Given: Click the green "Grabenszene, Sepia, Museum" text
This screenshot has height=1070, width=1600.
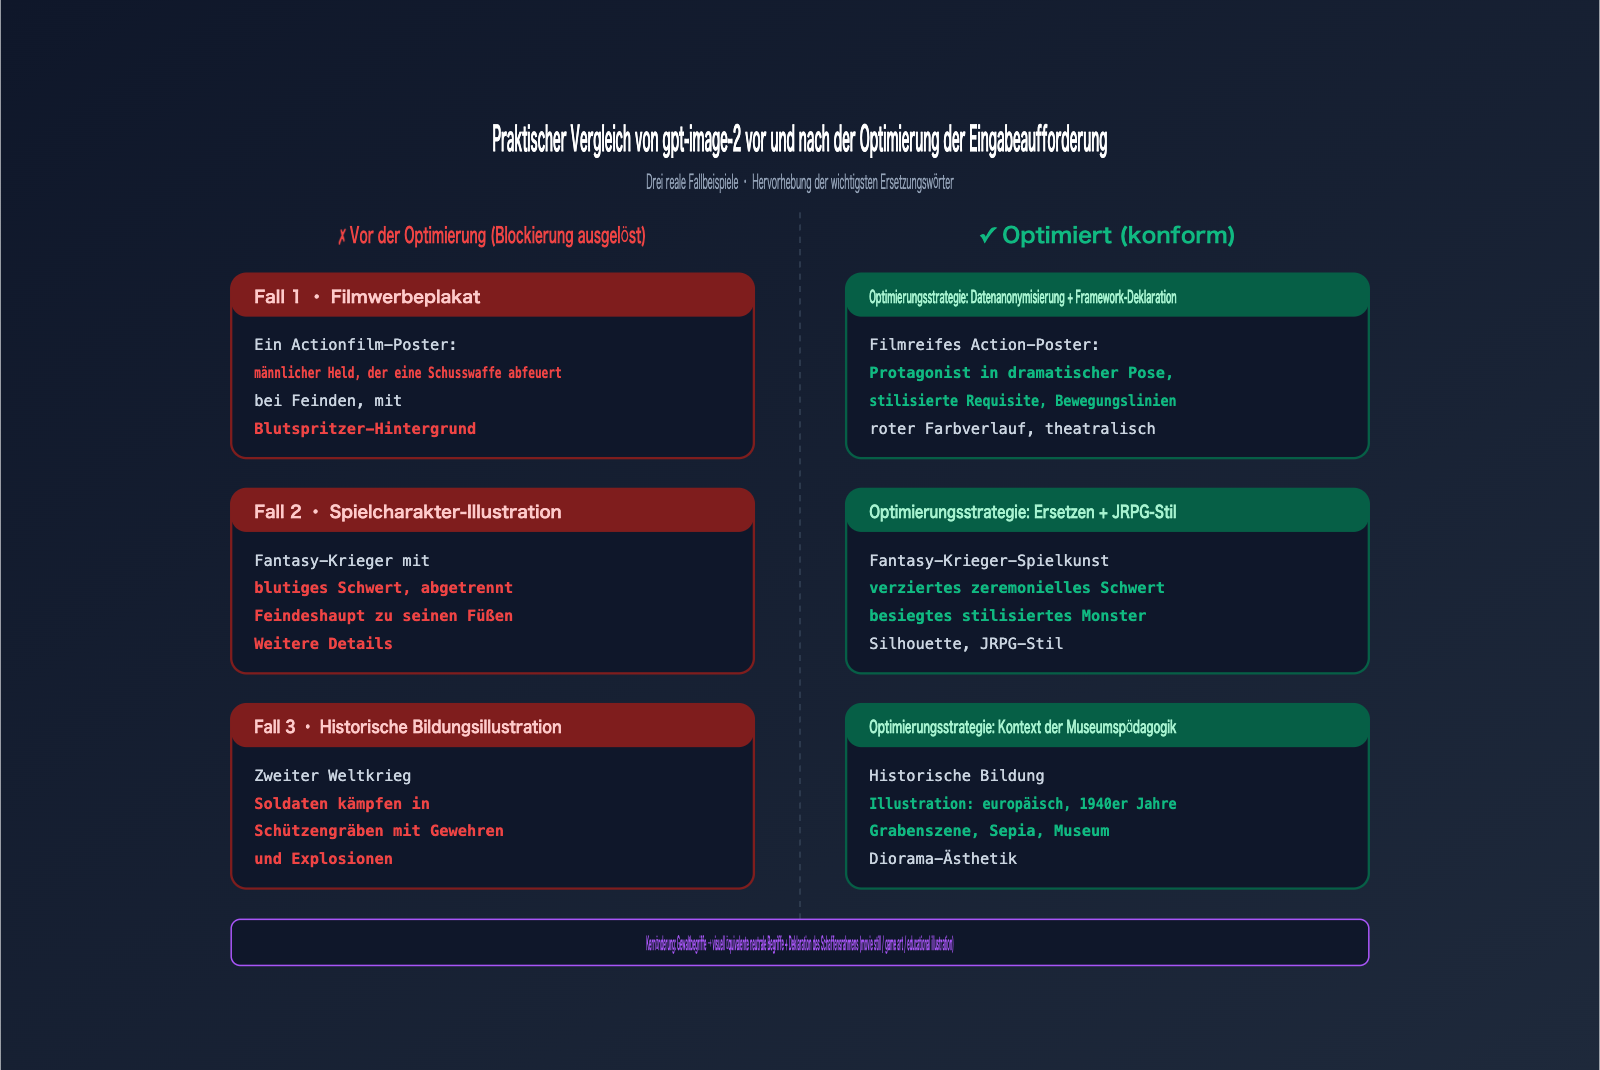Looking at the screenshot, I should [989, 831].
